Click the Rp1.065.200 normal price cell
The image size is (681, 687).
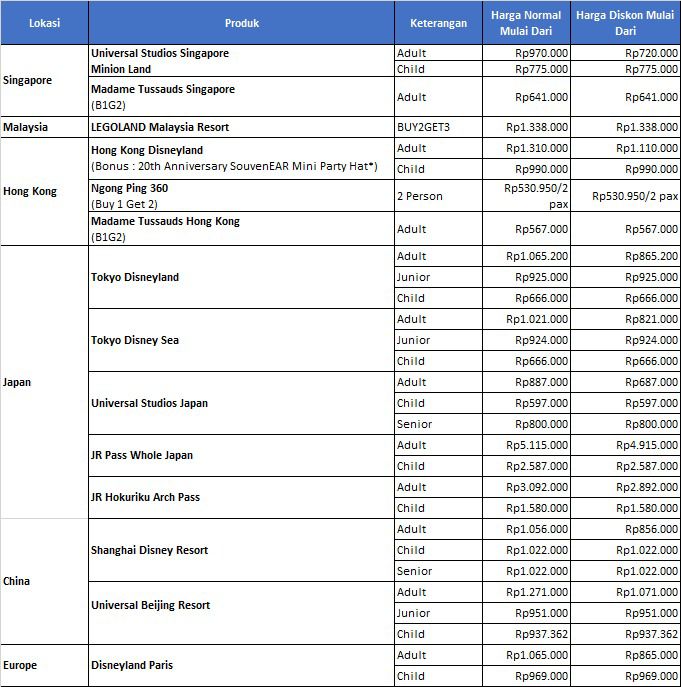[526, 256]
